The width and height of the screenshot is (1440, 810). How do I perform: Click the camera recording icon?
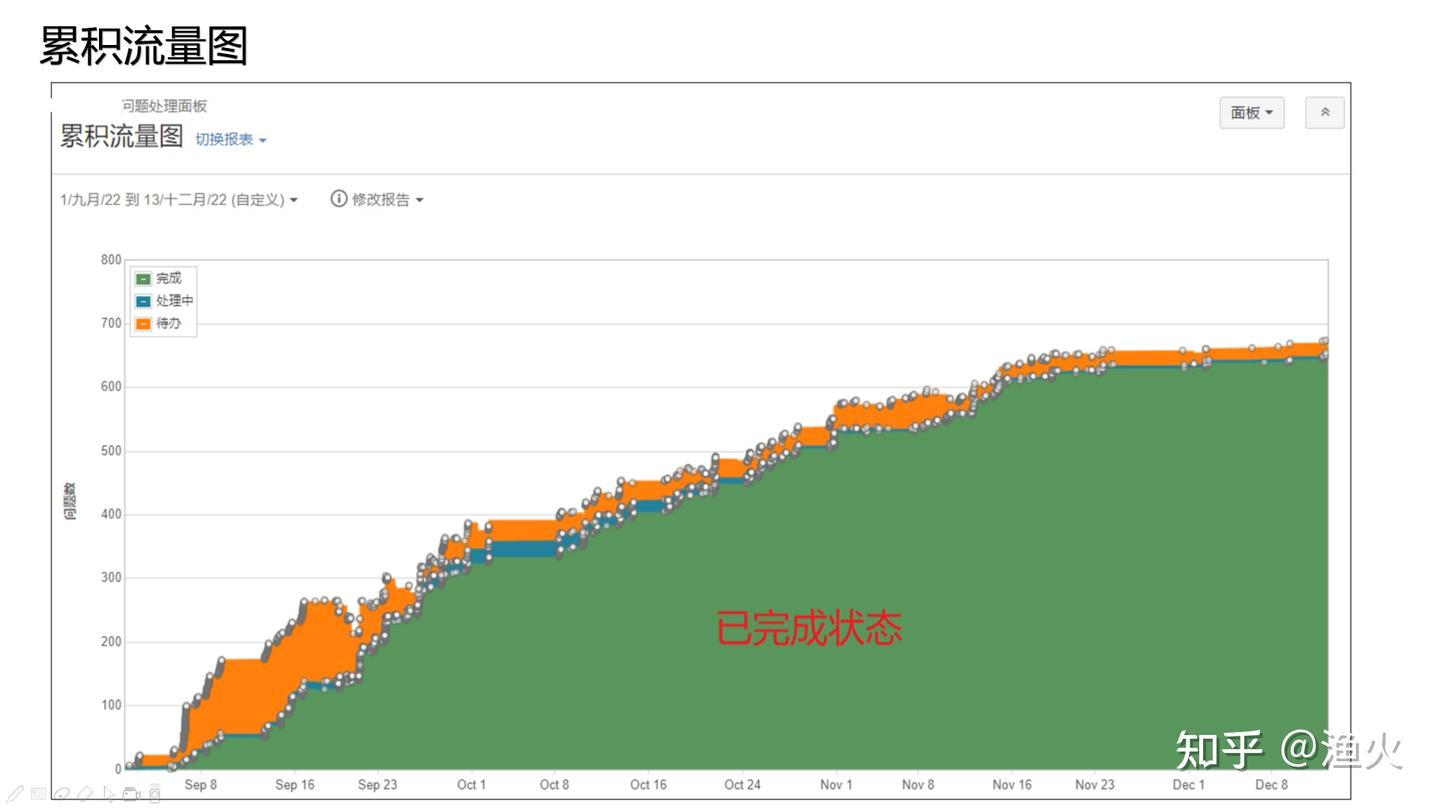coord(131,794)
